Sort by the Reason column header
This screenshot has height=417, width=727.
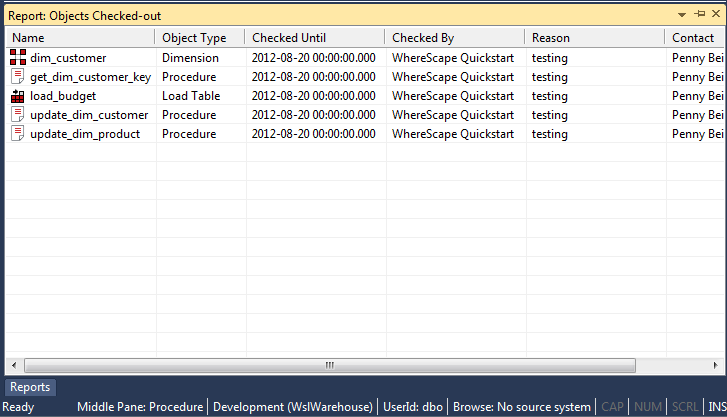click(x=594, y=38)
